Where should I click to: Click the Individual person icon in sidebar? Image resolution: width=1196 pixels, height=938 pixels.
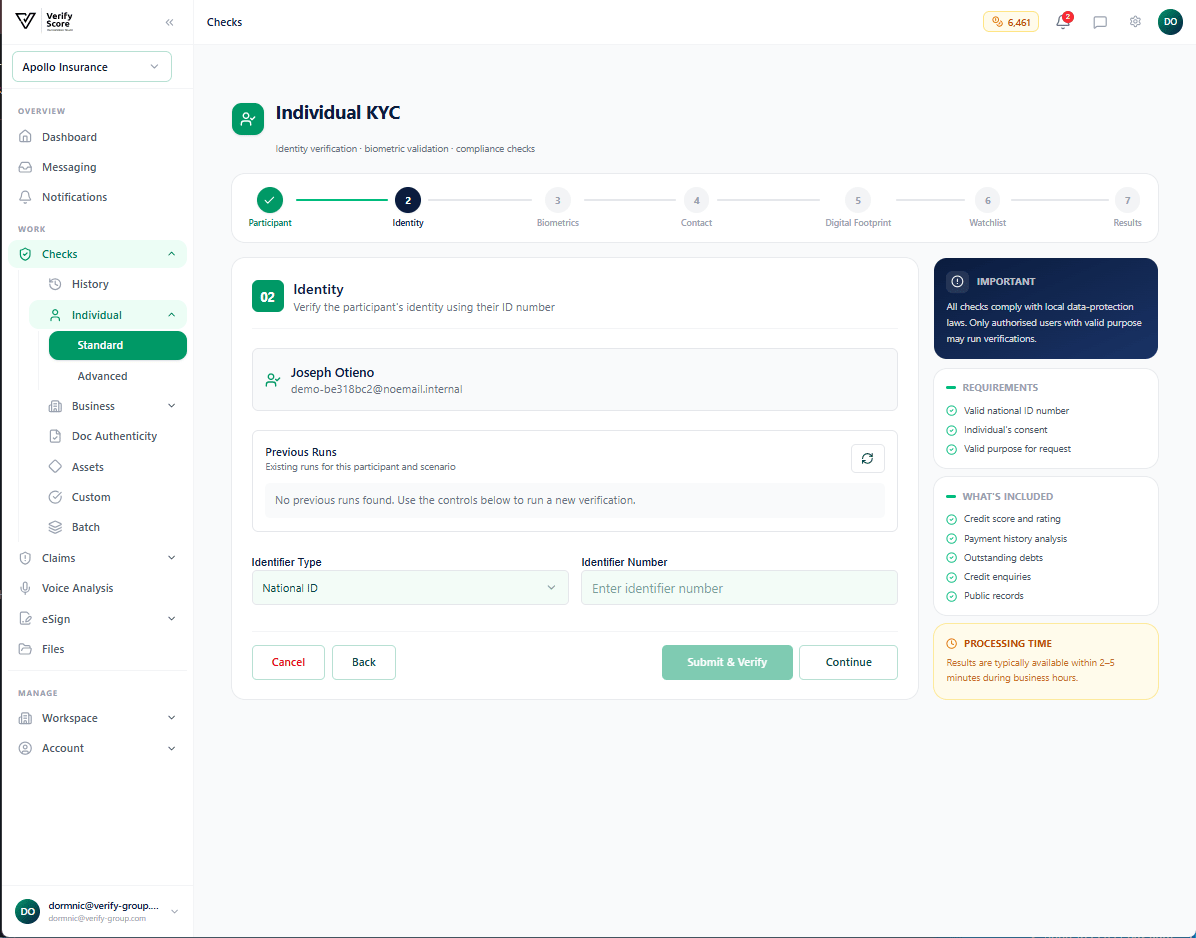coord(55,315)
